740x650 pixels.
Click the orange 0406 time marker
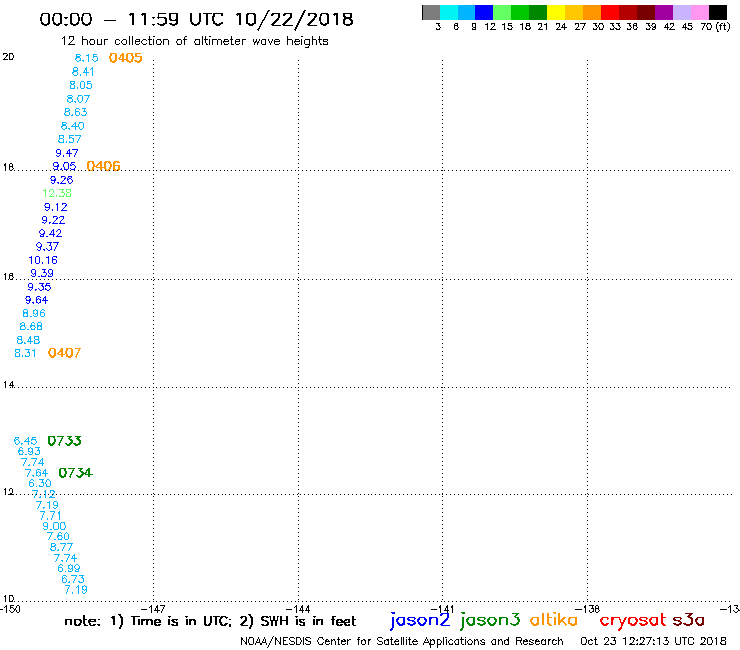coord(103,166)
